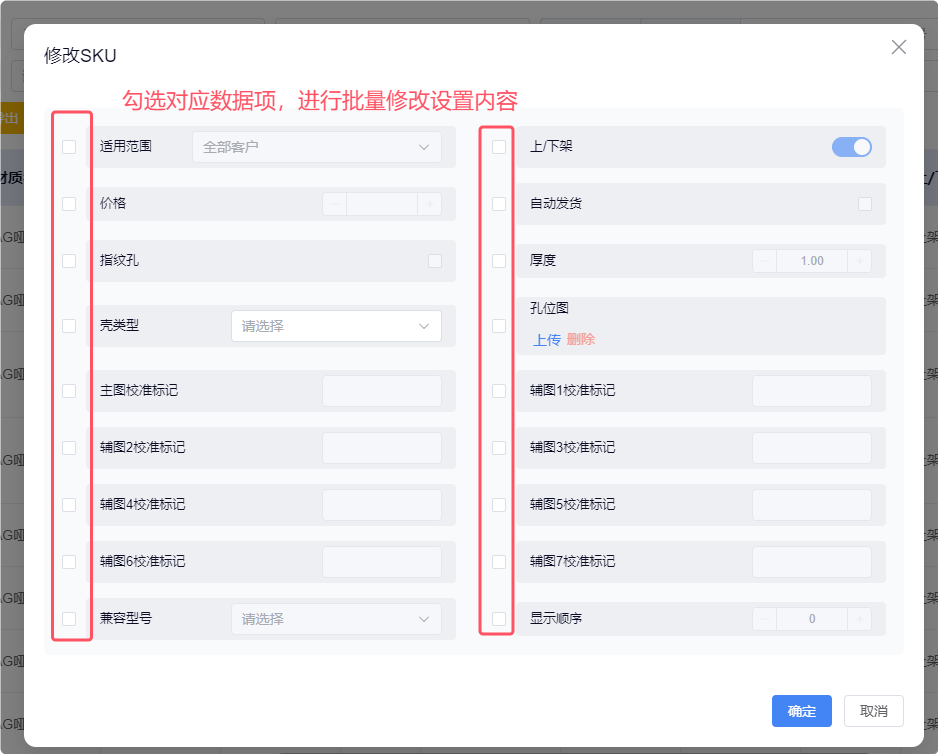The height and width of the screenshot is (754, 938).
Task: Click the 价格 number input field
Action: (x=382, y=204)
